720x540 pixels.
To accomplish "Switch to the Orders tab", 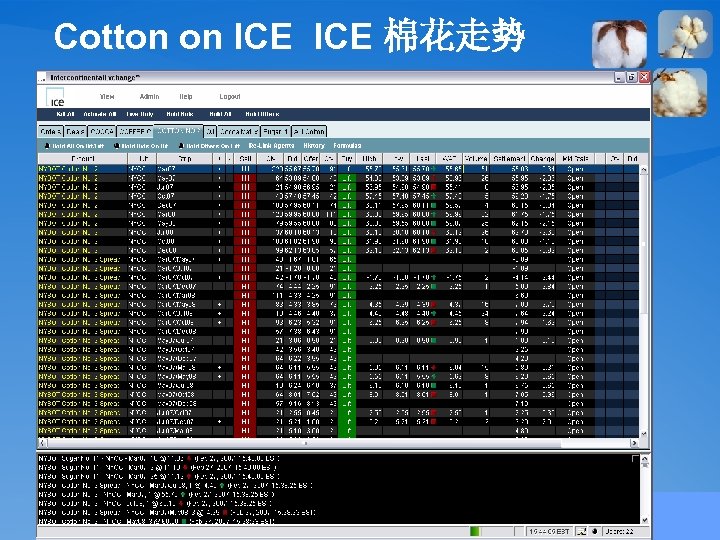I will [51, 131].
